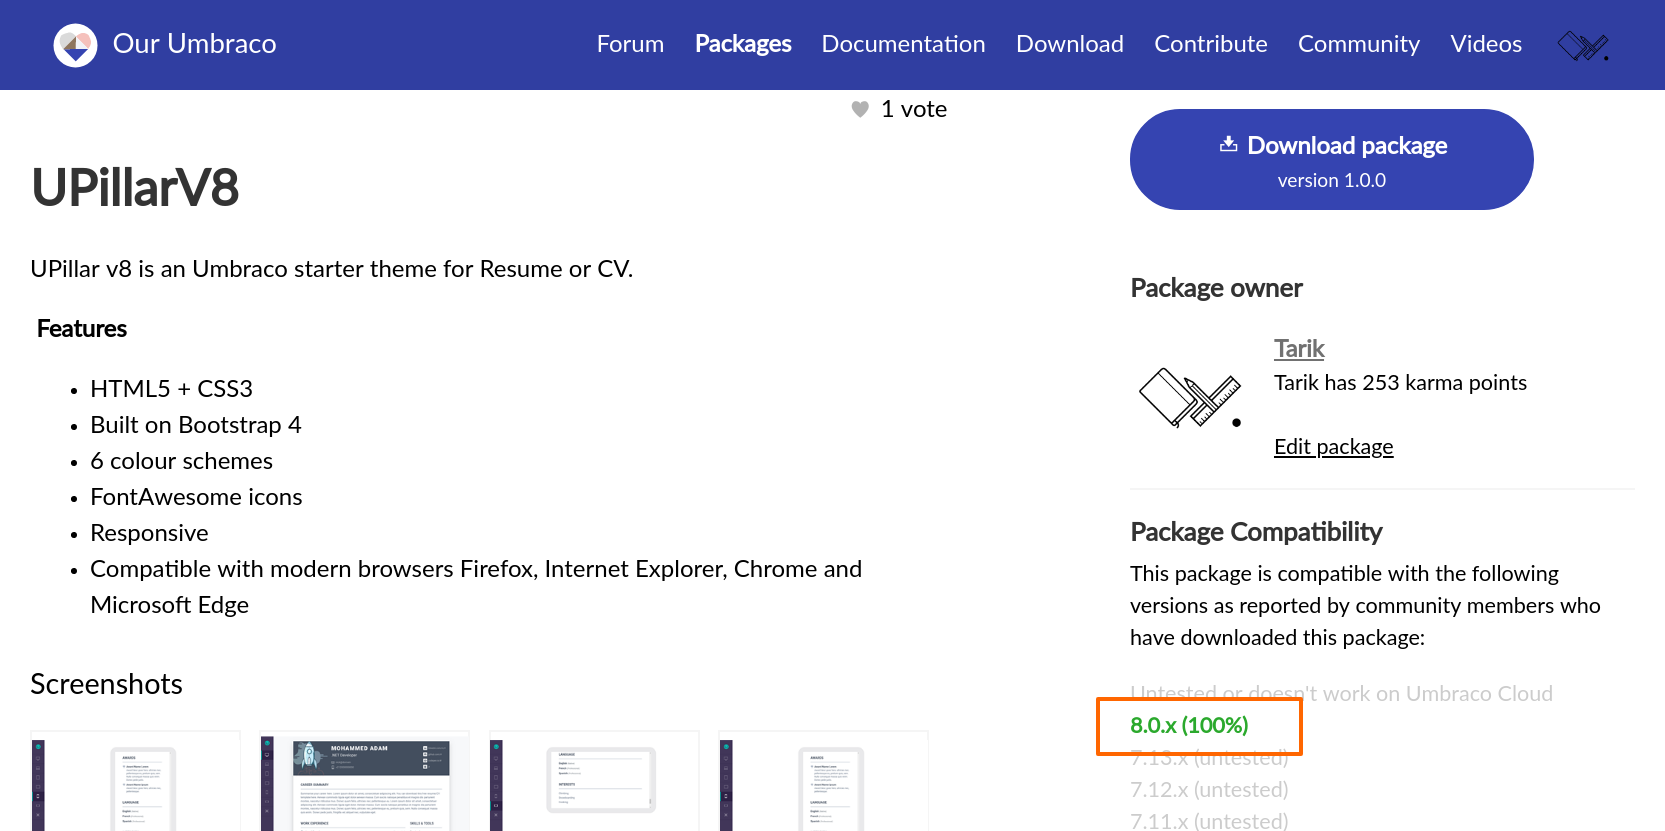
Task: Select the 8.0.x (100%) compatibility entry
Action: (1189, 725)
